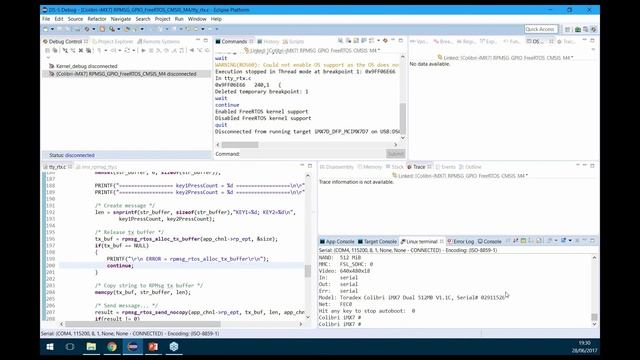This screenshot has height=360, width=640.
Task: Switch to the History tab
Action: pyautogui.click(x=268, y=42)
